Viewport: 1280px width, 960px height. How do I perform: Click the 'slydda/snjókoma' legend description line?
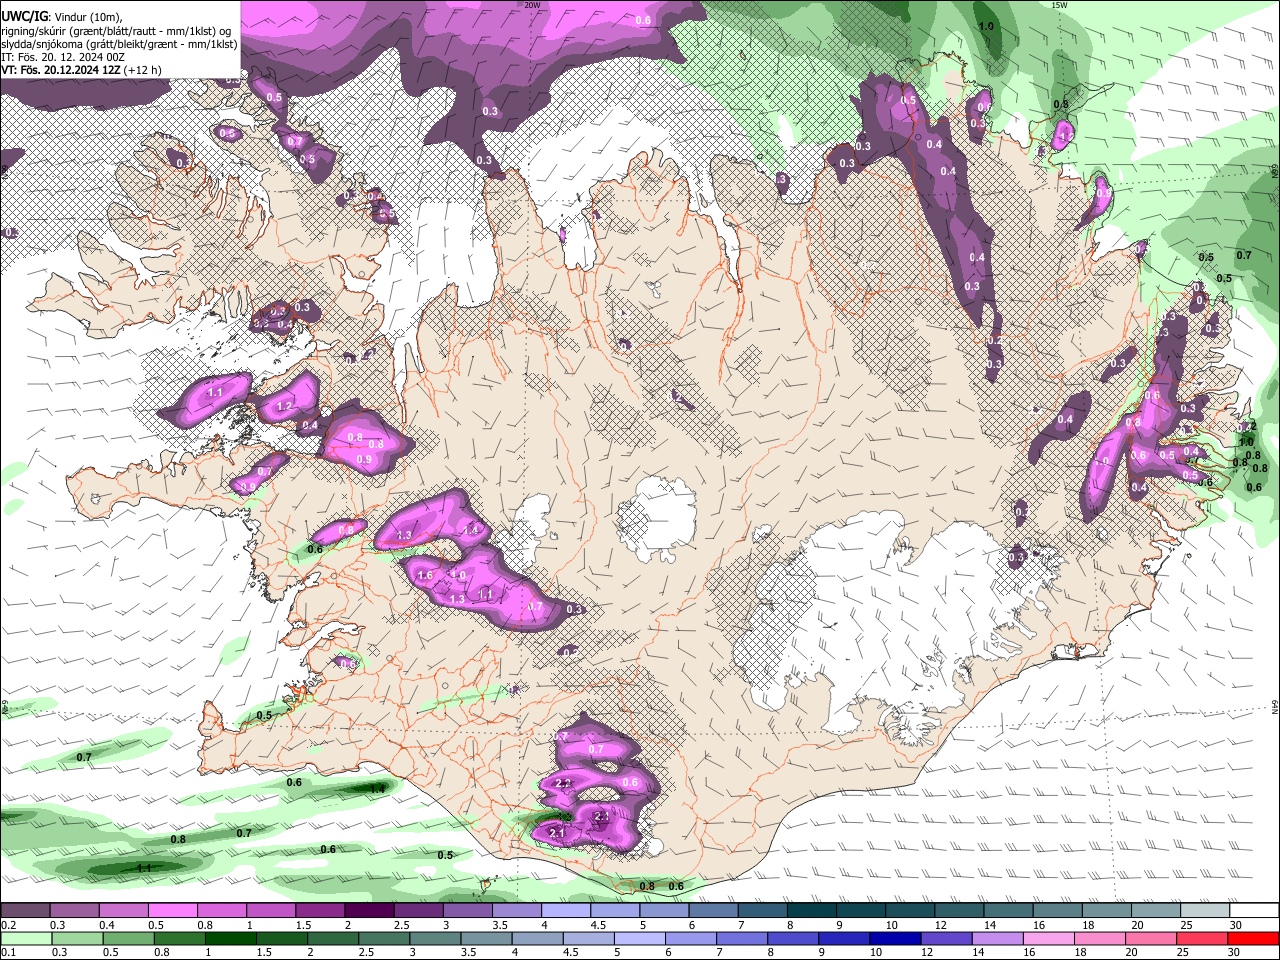[119, 44]
